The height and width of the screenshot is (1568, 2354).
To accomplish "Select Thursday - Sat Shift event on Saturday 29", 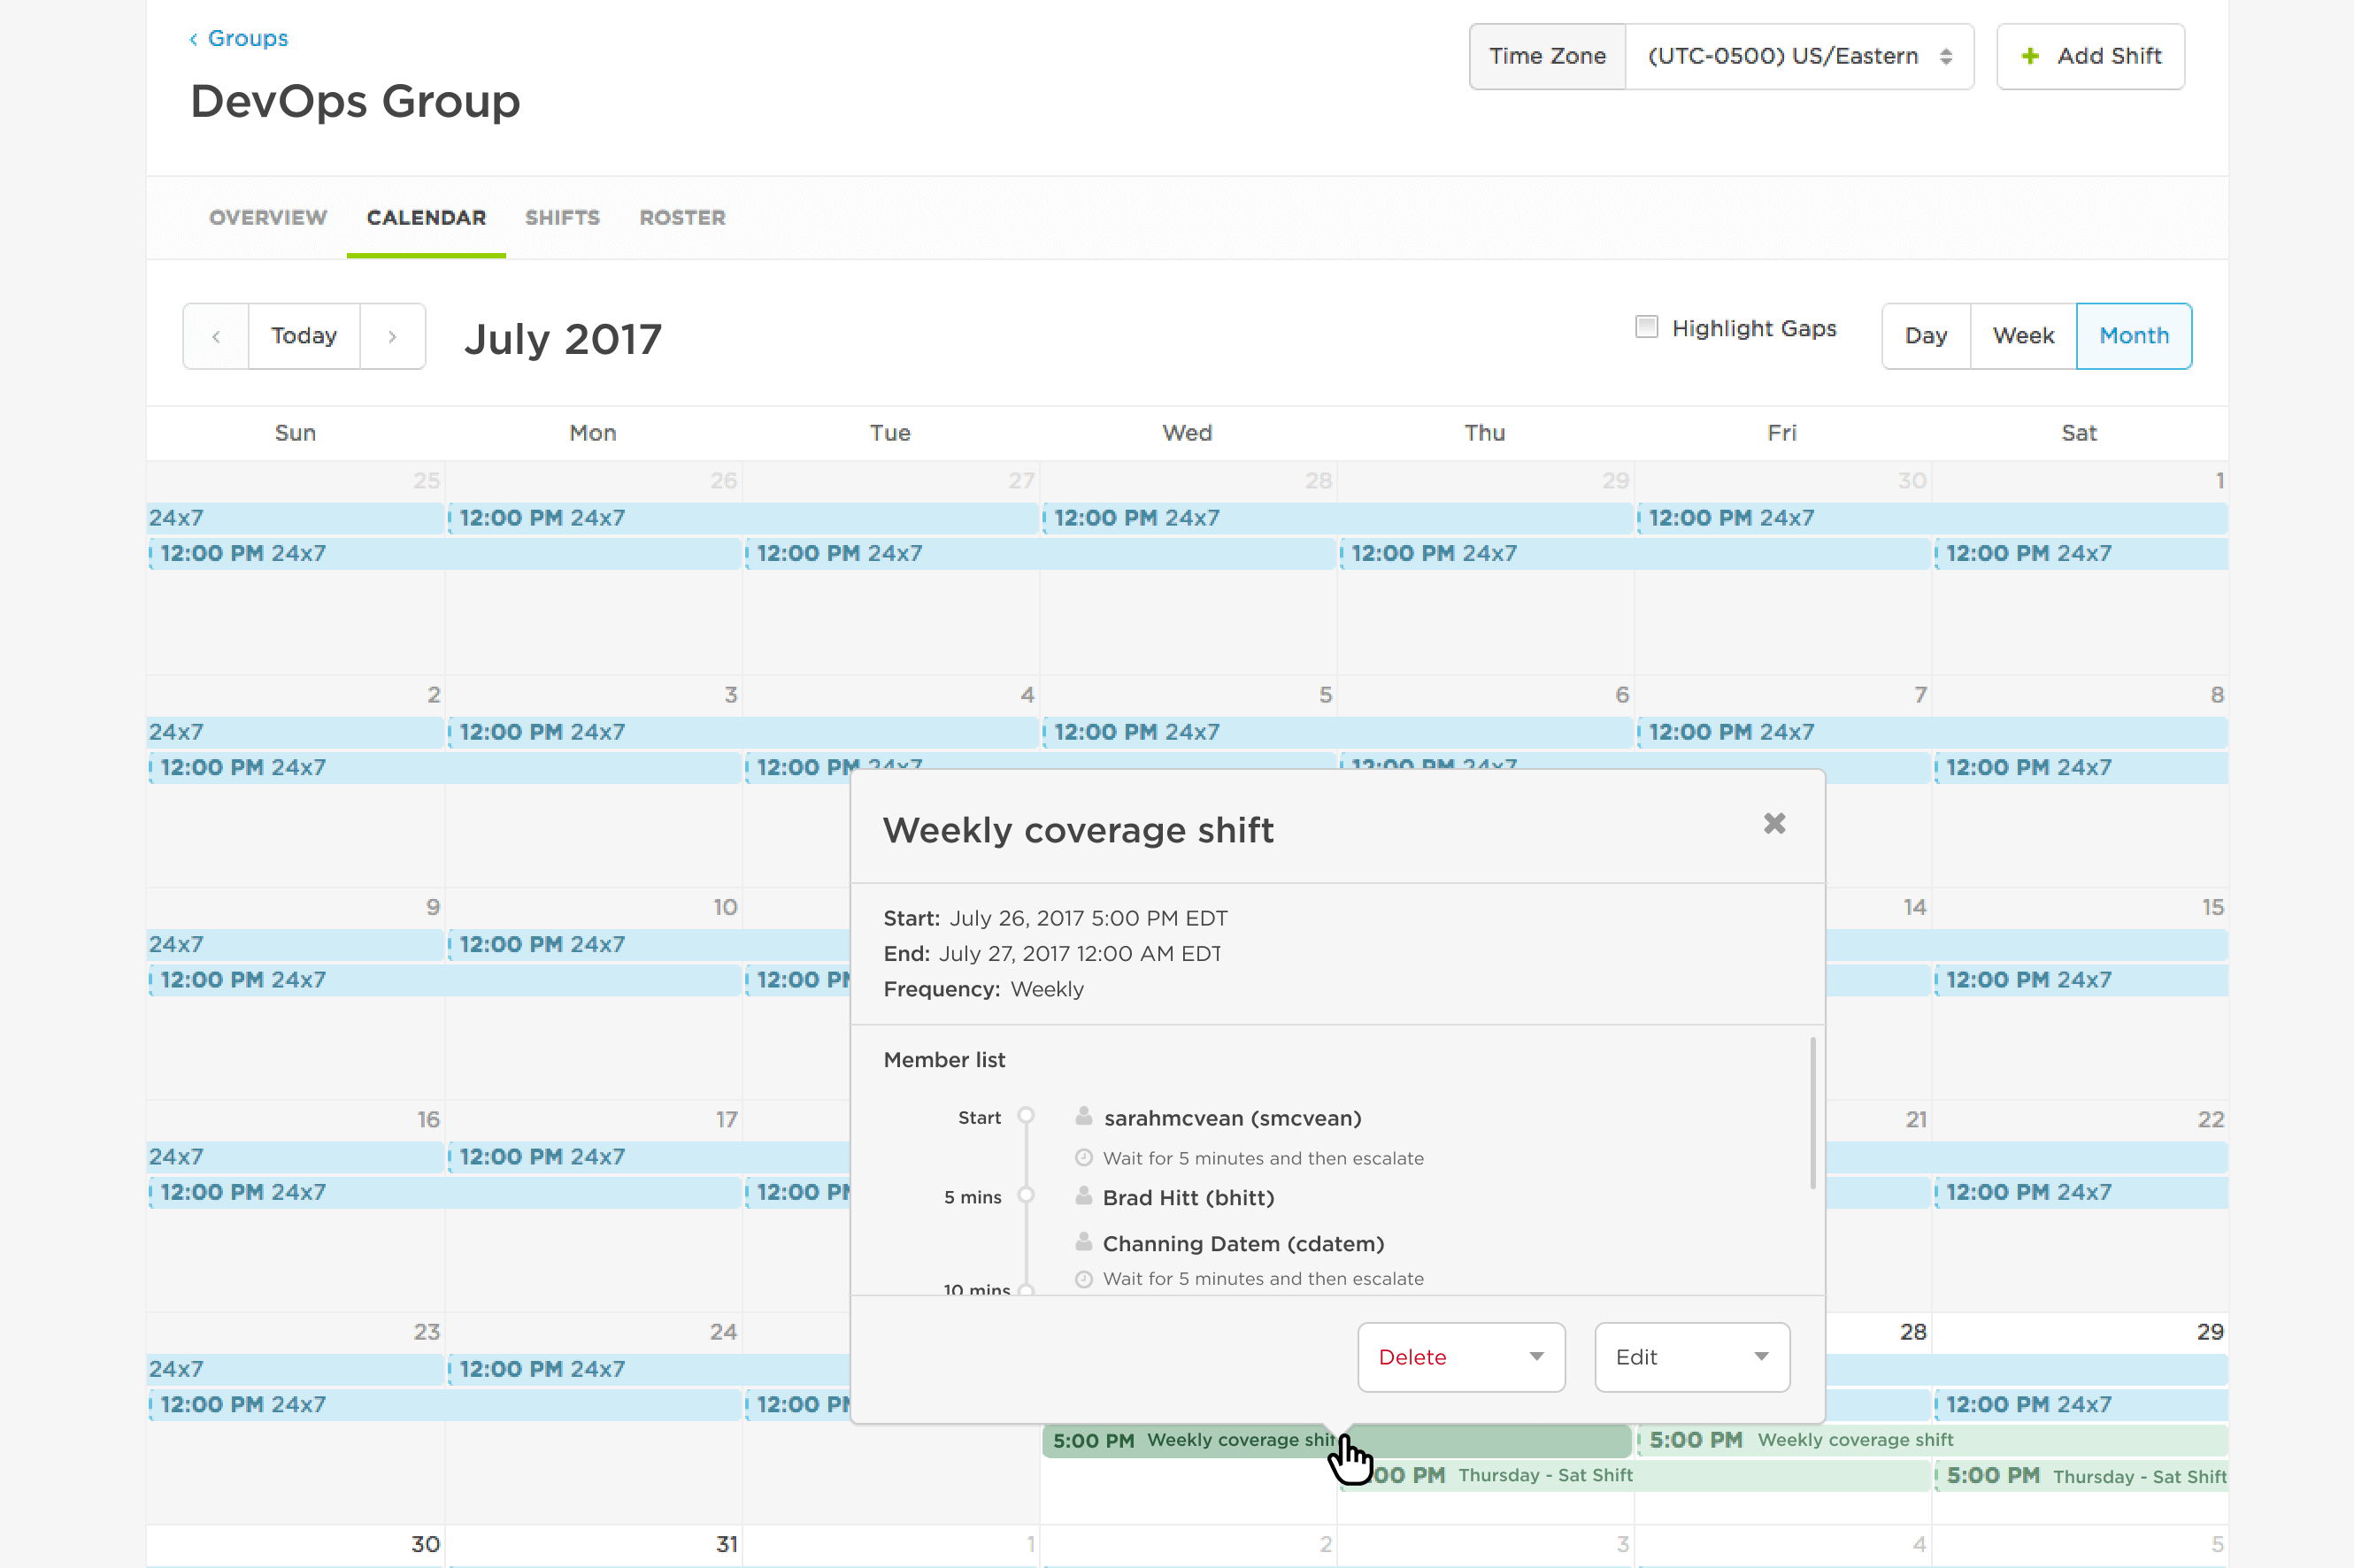I will click(x=2082, y=1476).
